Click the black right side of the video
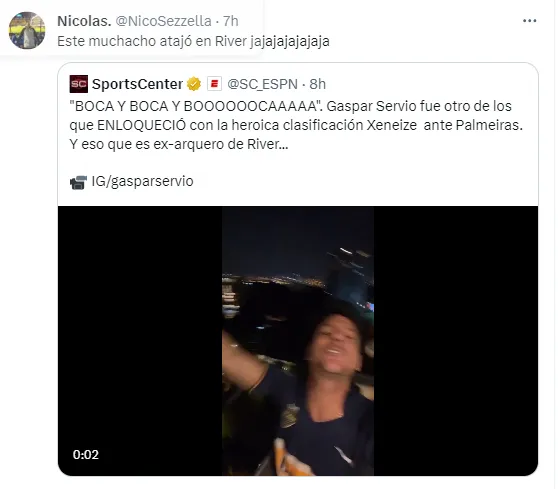The image size is (558, 489). coord(456,341)
